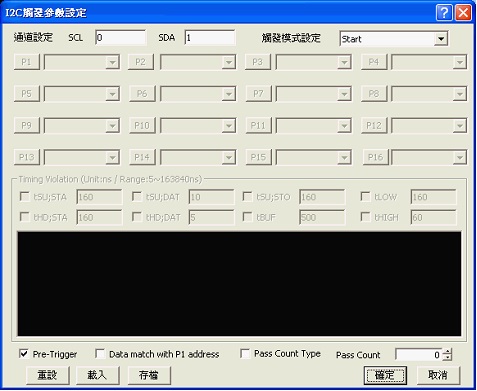Viewport: 477px width, 391px height.
Task: Click the P7 button
Action: pyautogui.click(x=259, y=94)
